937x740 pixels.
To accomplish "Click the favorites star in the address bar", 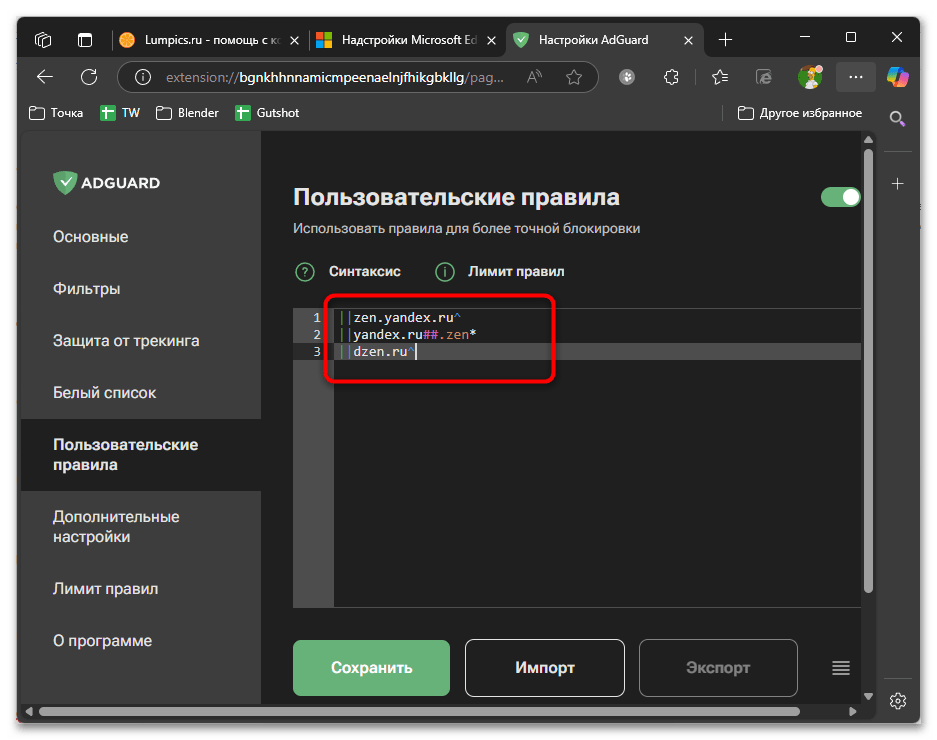I will point(573,76).
